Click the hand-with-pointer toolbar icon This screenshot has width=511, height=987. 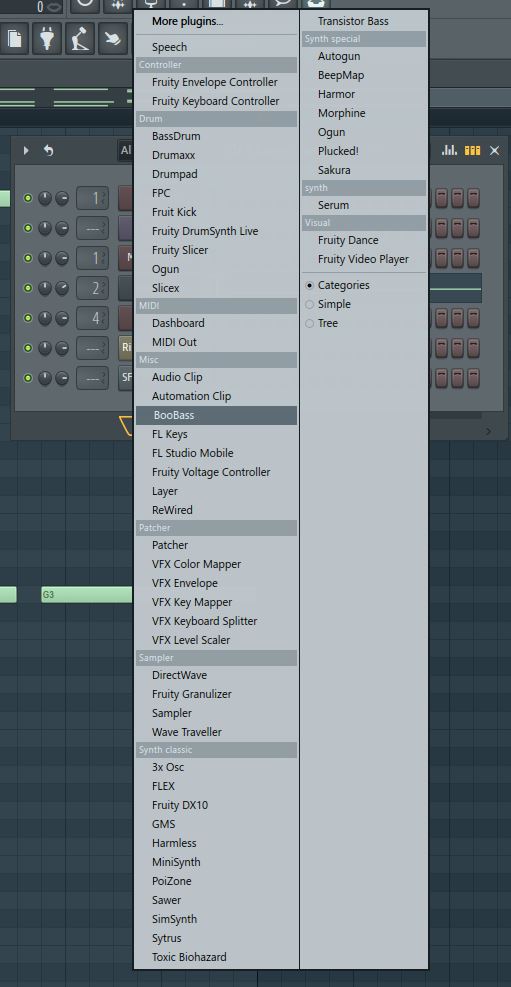(114, 38)
